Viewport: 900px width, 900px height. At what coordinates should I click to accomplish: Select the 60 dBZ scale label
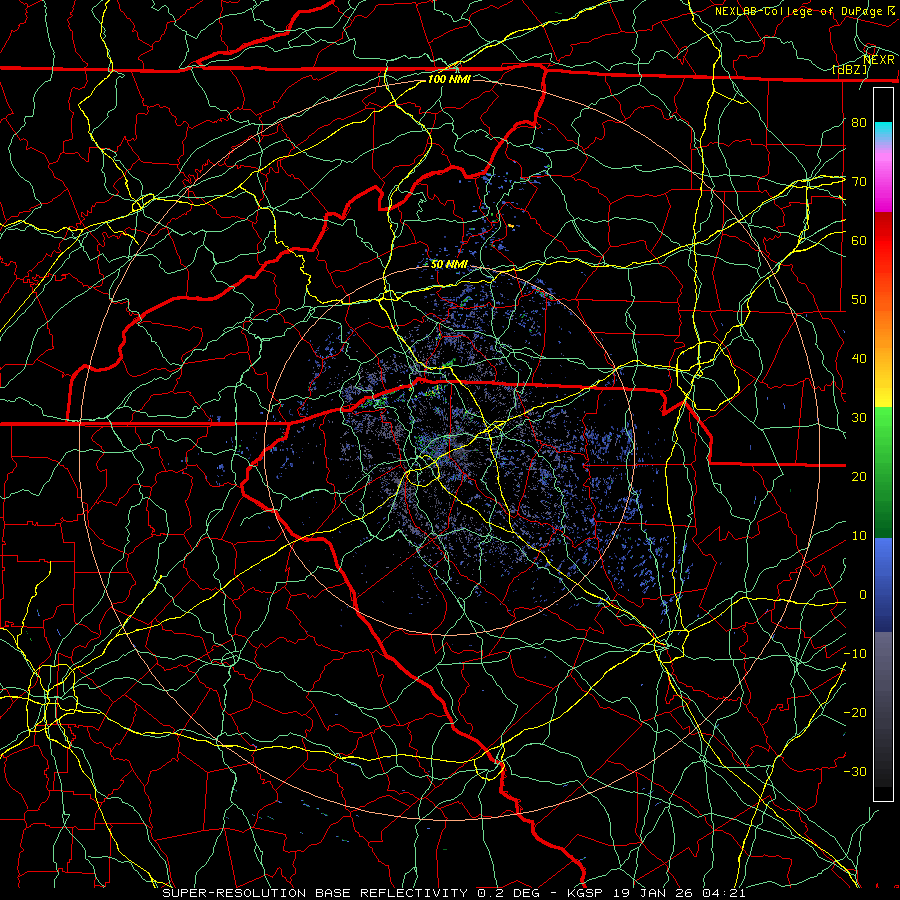[x=859, y=240]
